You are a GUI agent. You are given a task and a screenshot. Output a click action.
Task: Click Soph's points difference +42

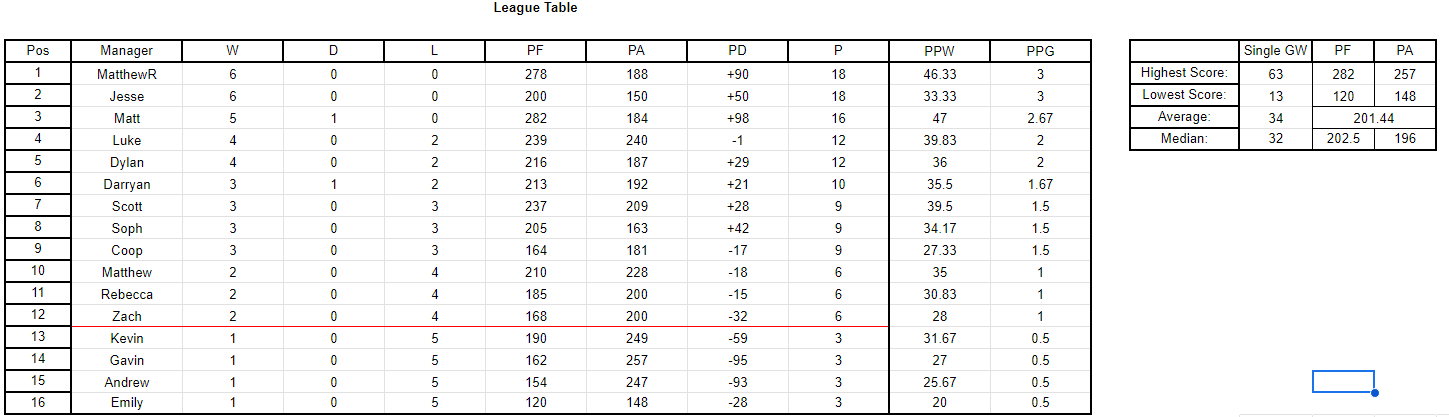click(737, 228)
